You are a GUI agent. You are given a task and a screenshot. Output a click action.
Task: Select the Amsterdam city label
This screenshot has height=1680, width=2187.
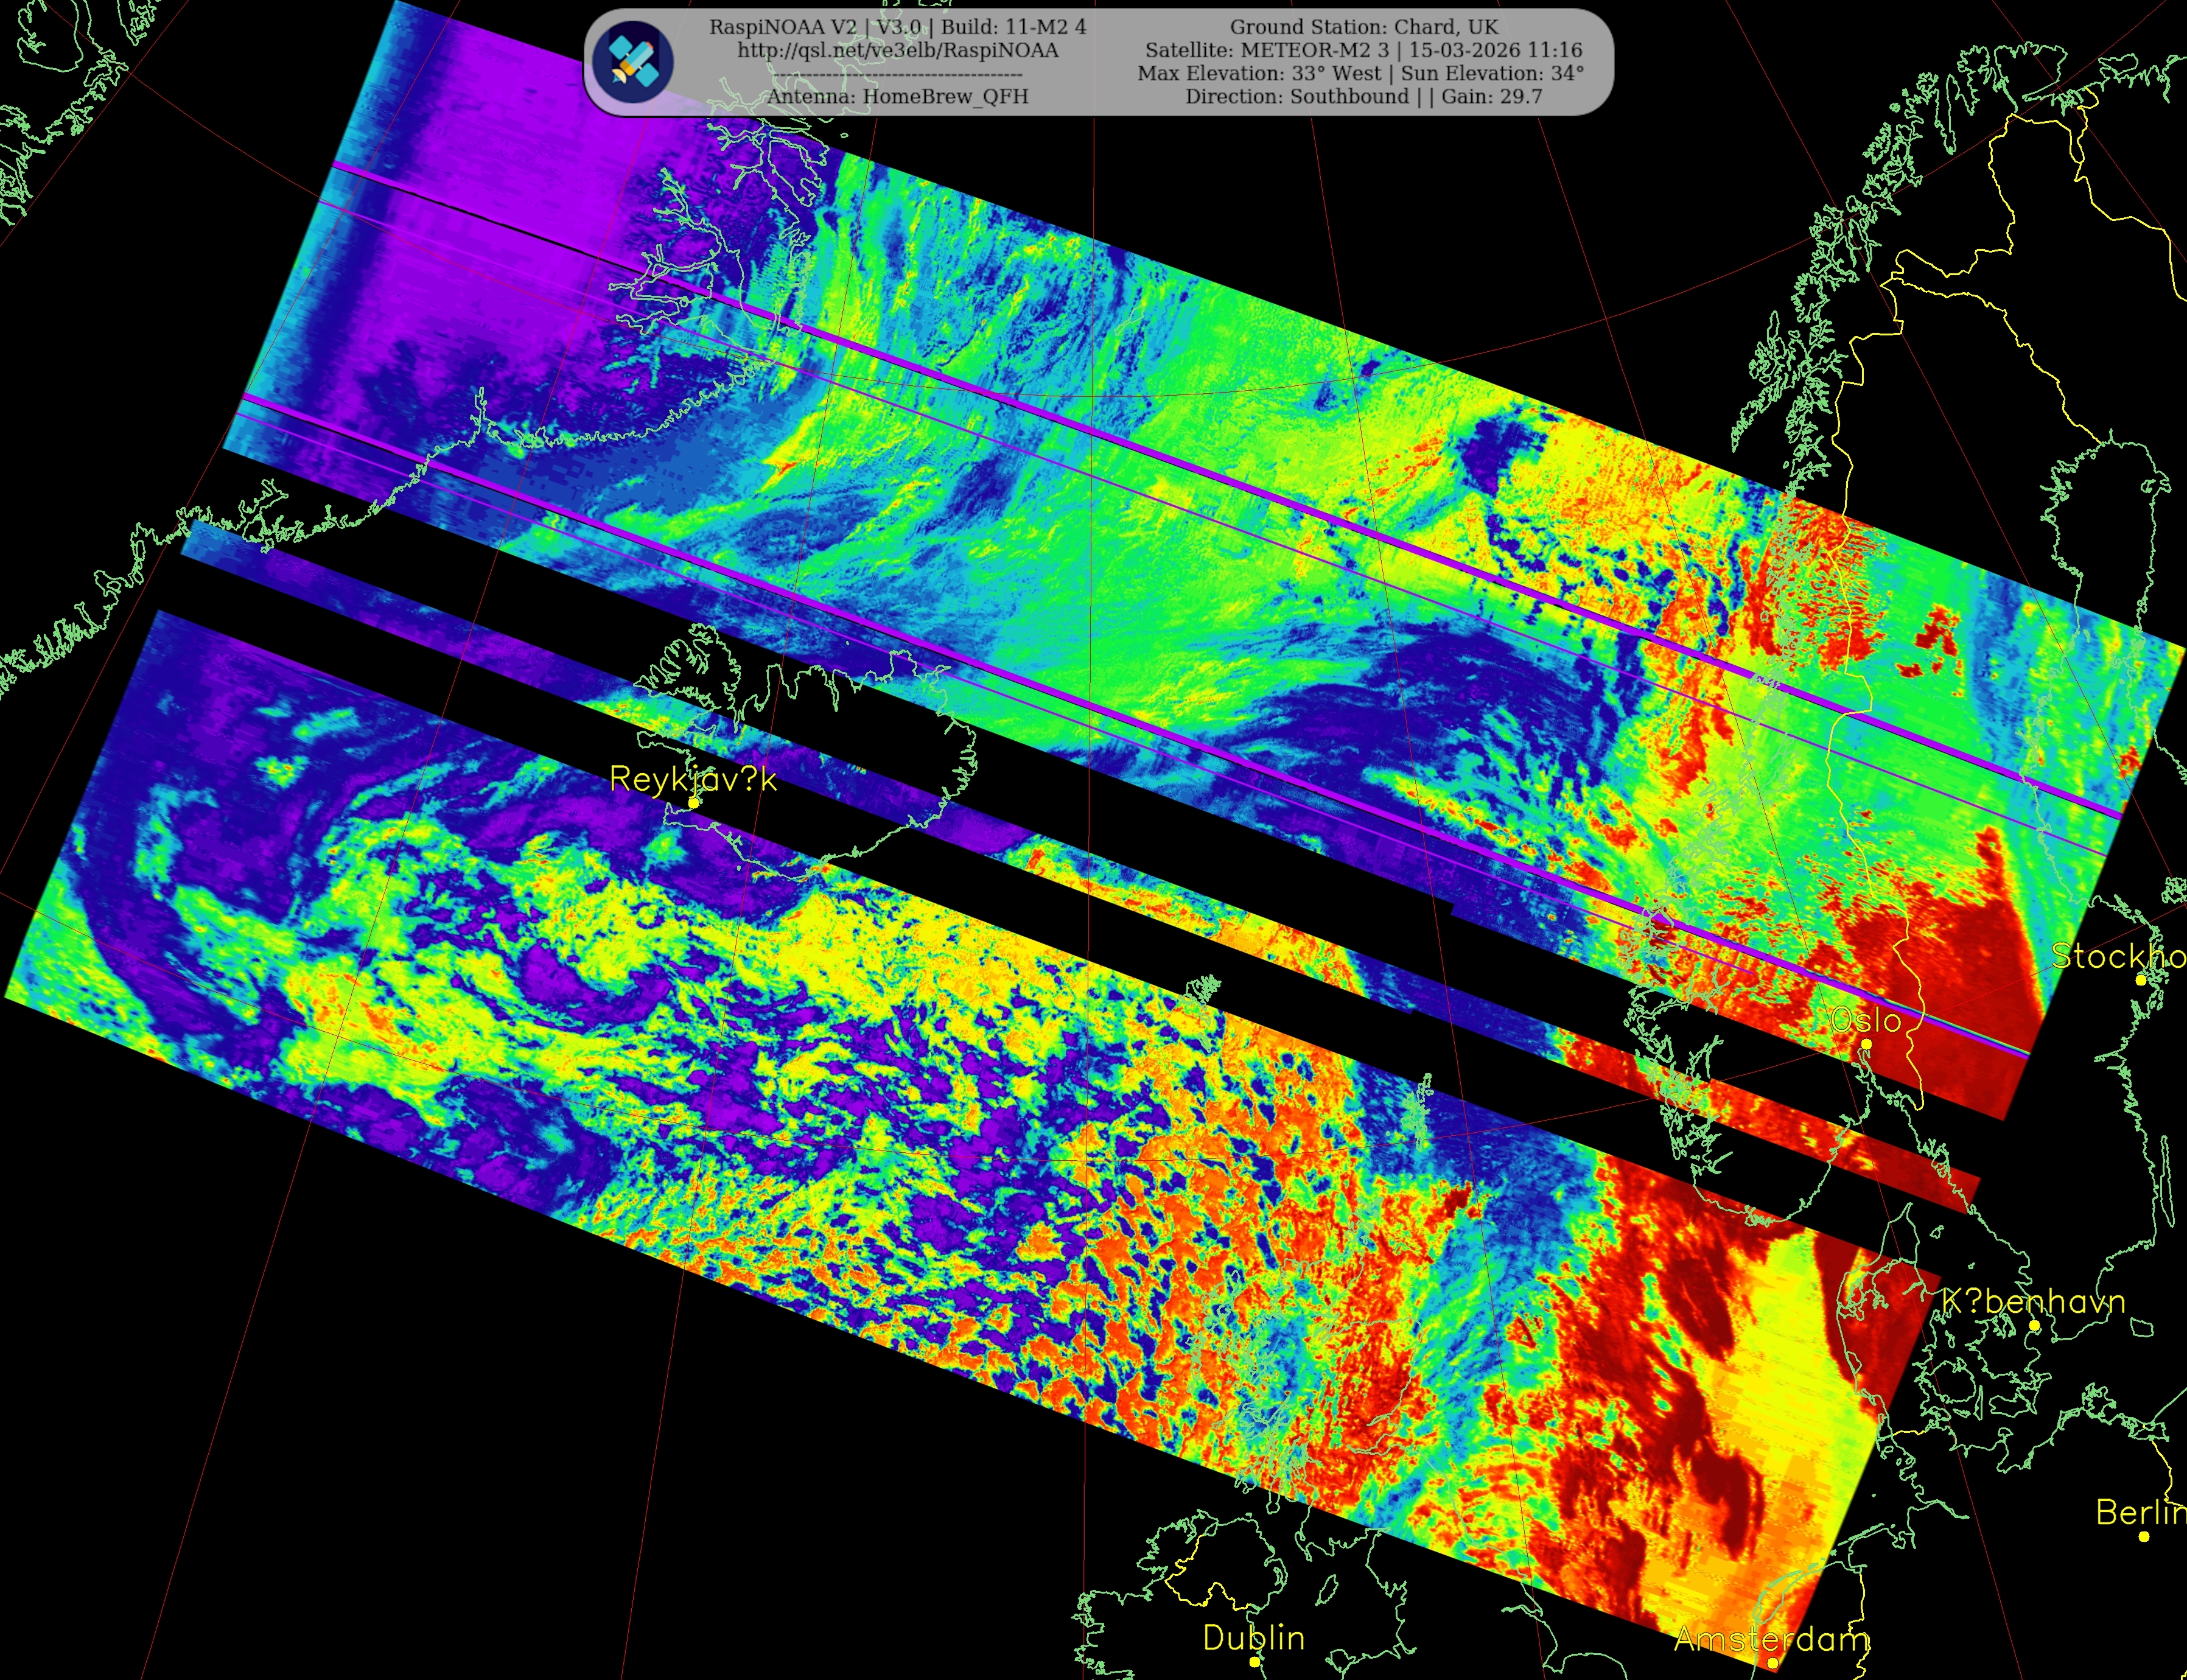point(1771,1639)
